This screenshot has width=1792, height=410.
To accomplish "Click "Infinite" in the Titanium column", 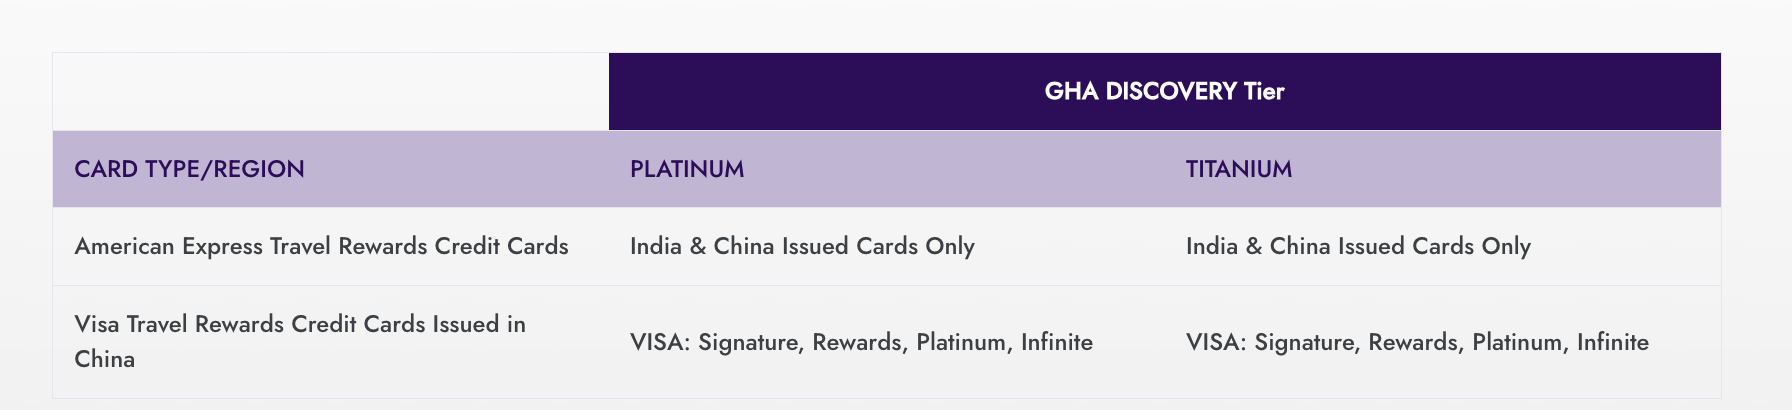I will 1612,342.
